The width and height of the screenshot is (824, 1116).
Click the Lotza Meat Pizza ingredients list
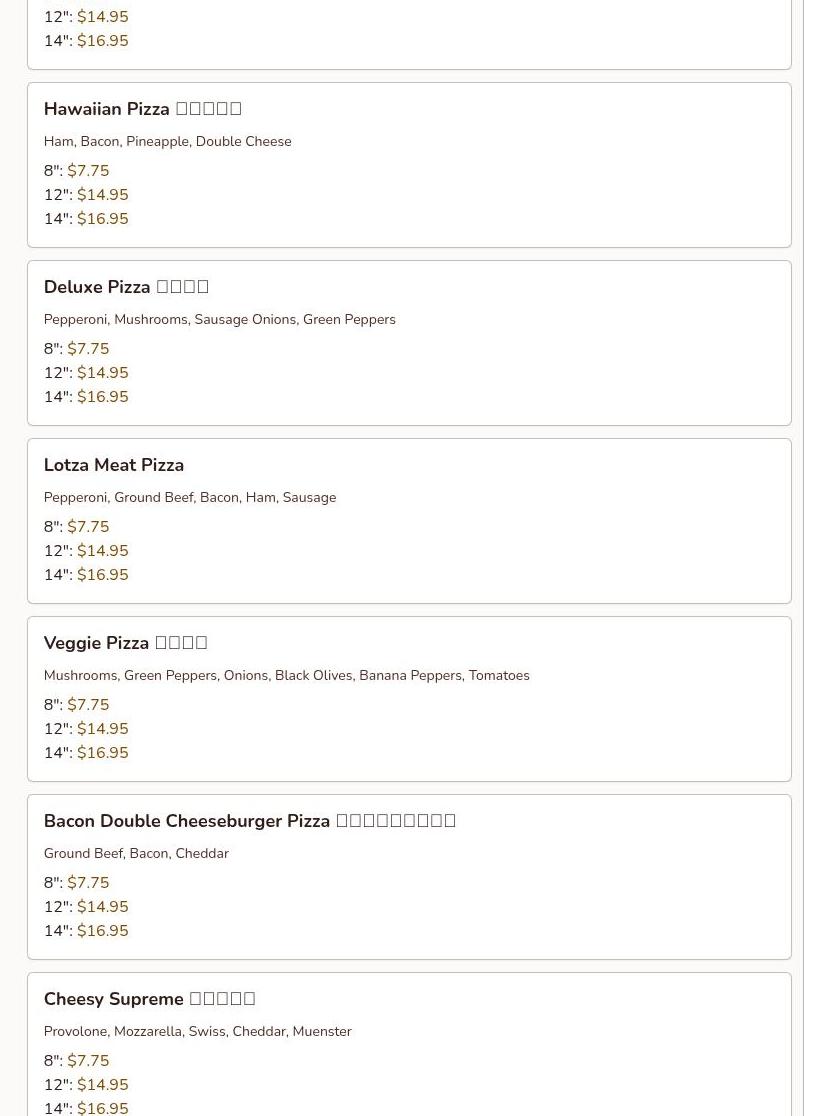pos(189,498)
